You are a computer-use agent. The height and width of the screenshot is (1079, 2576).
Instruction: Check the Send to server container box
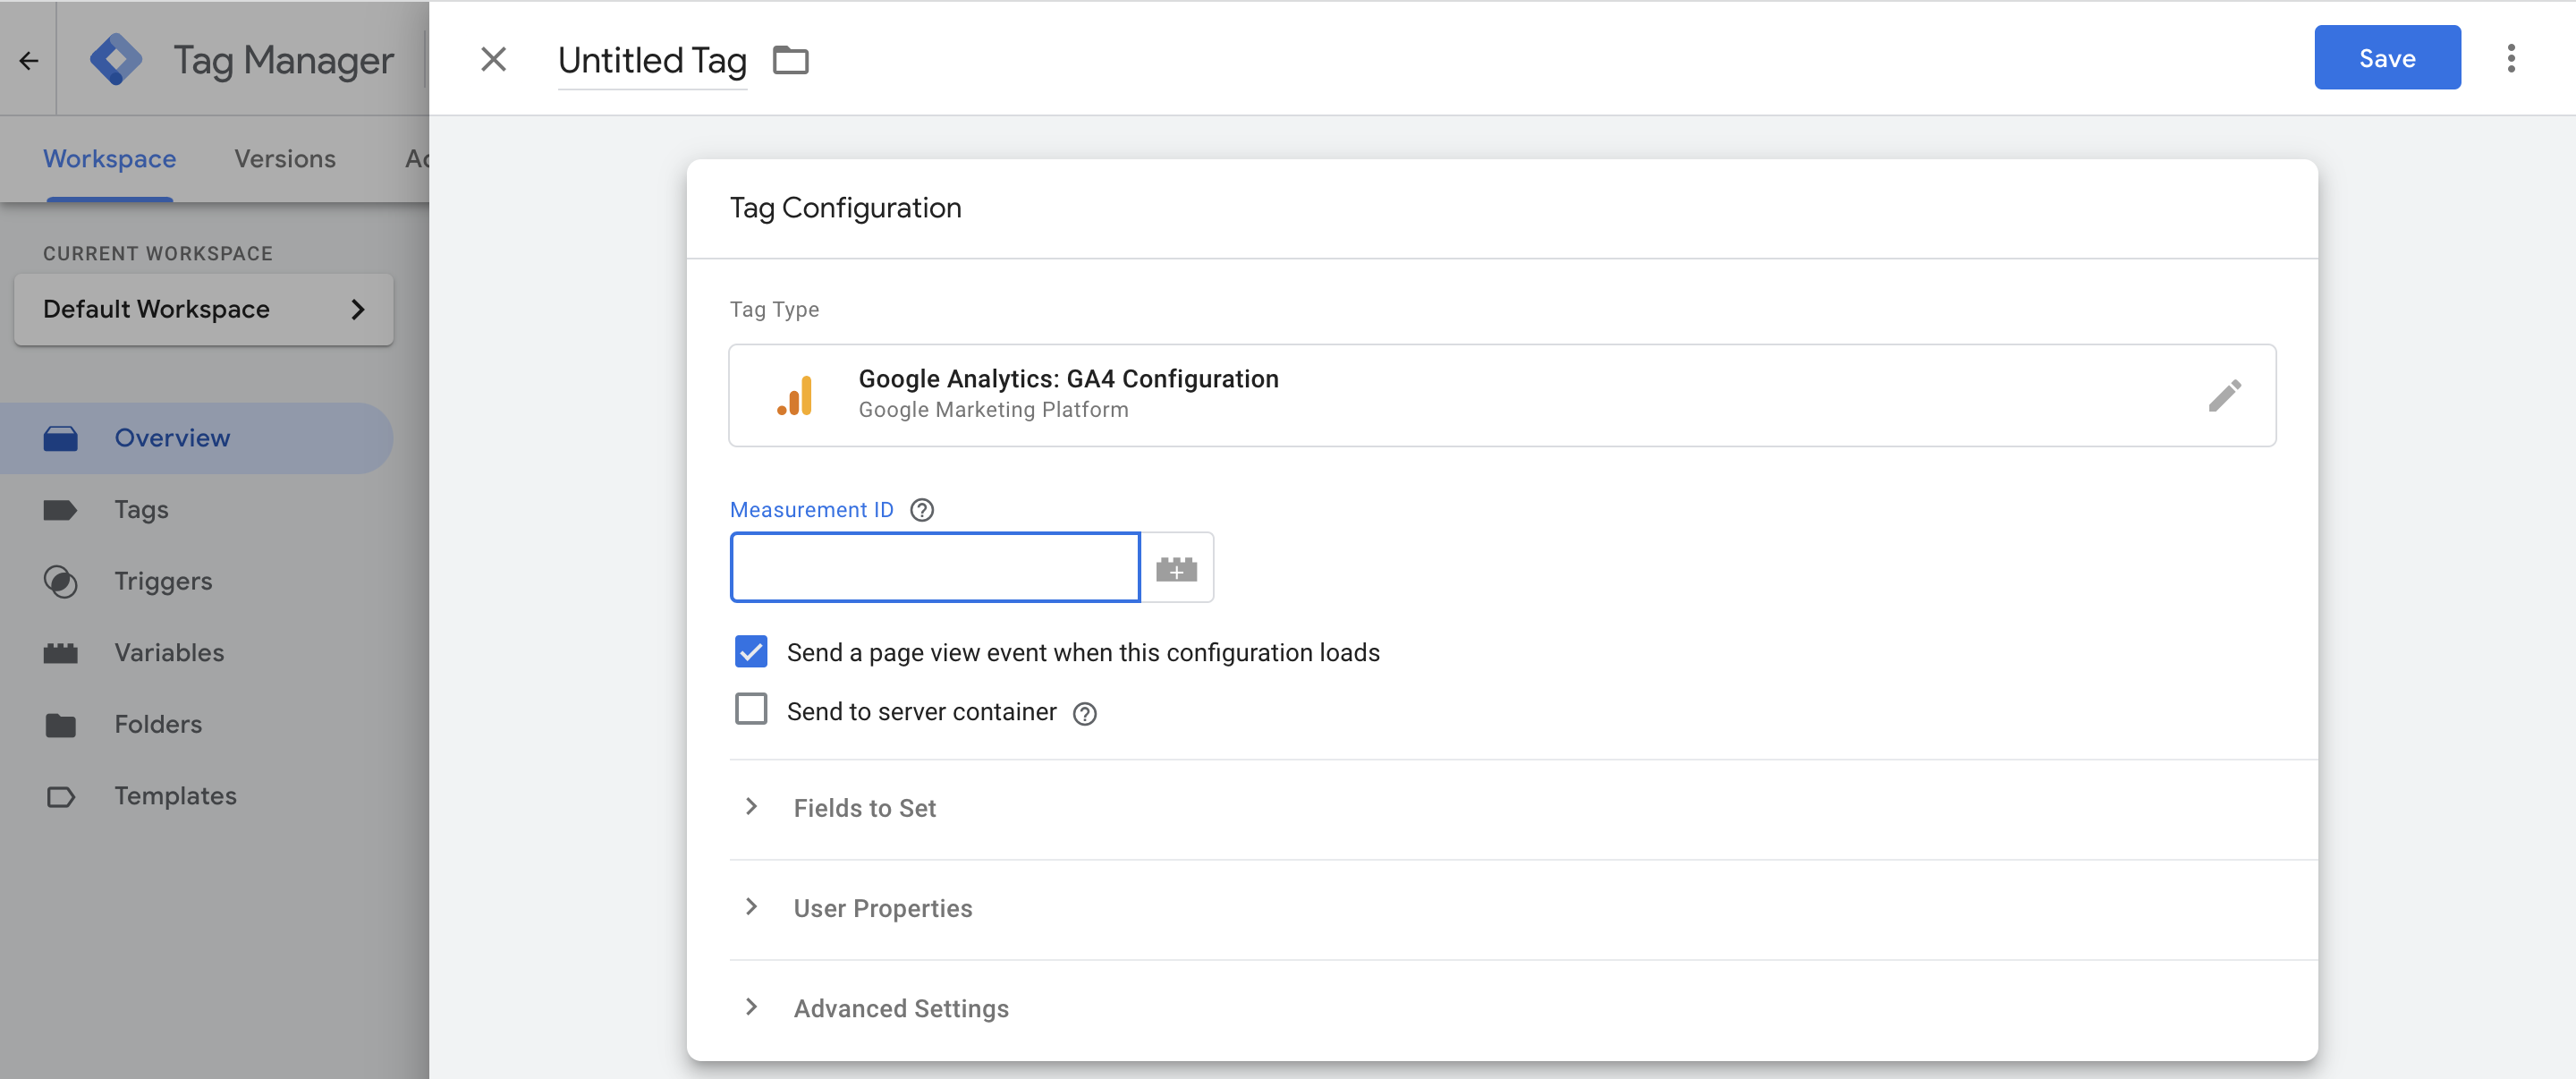point(751,709)
